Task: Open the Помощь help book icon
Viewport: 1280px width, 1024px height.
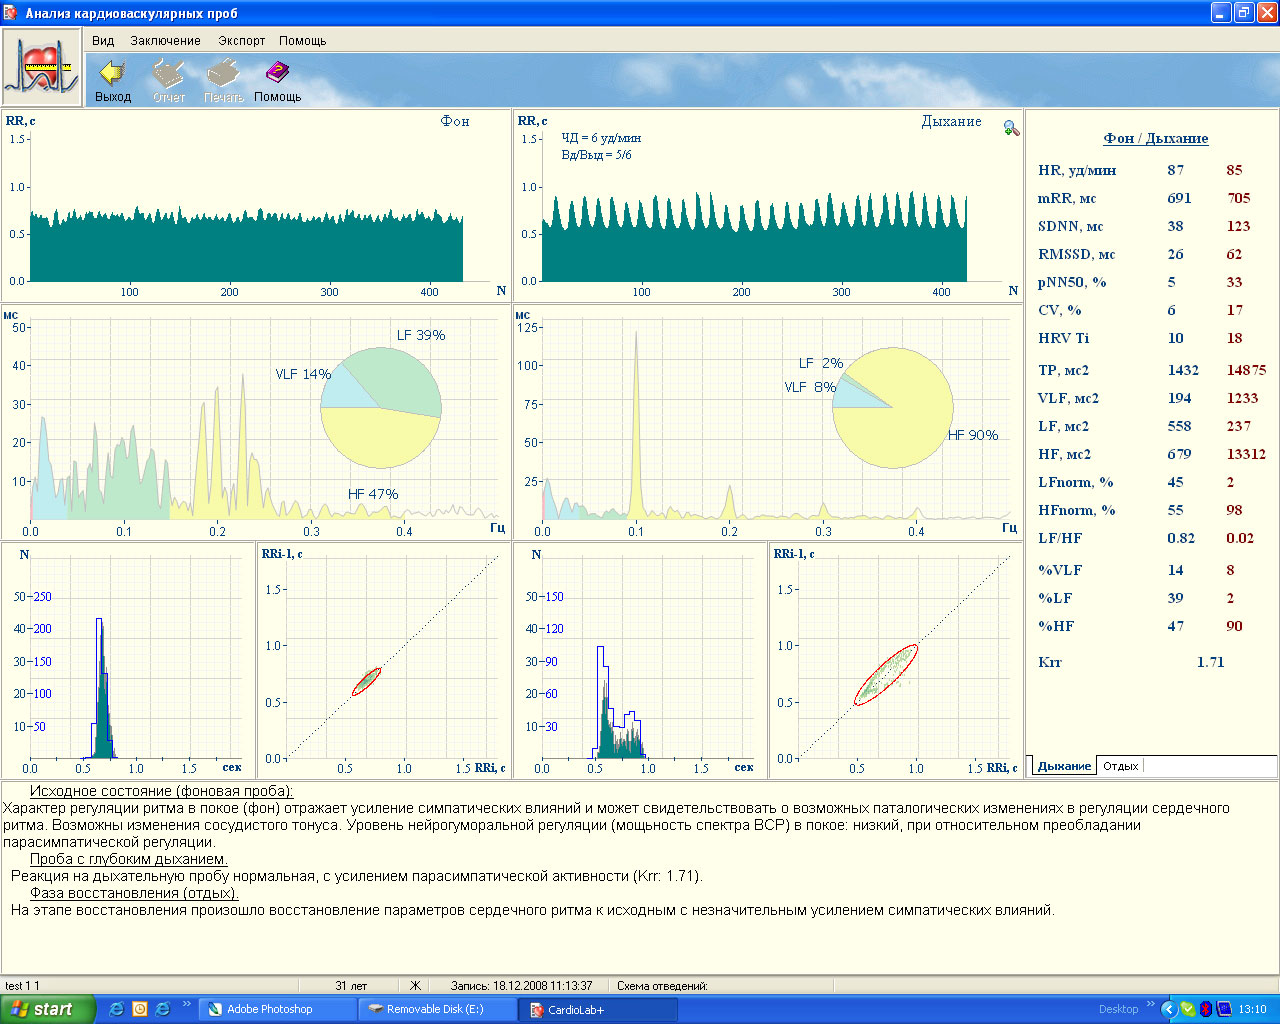Action: [x=277, y=74]
